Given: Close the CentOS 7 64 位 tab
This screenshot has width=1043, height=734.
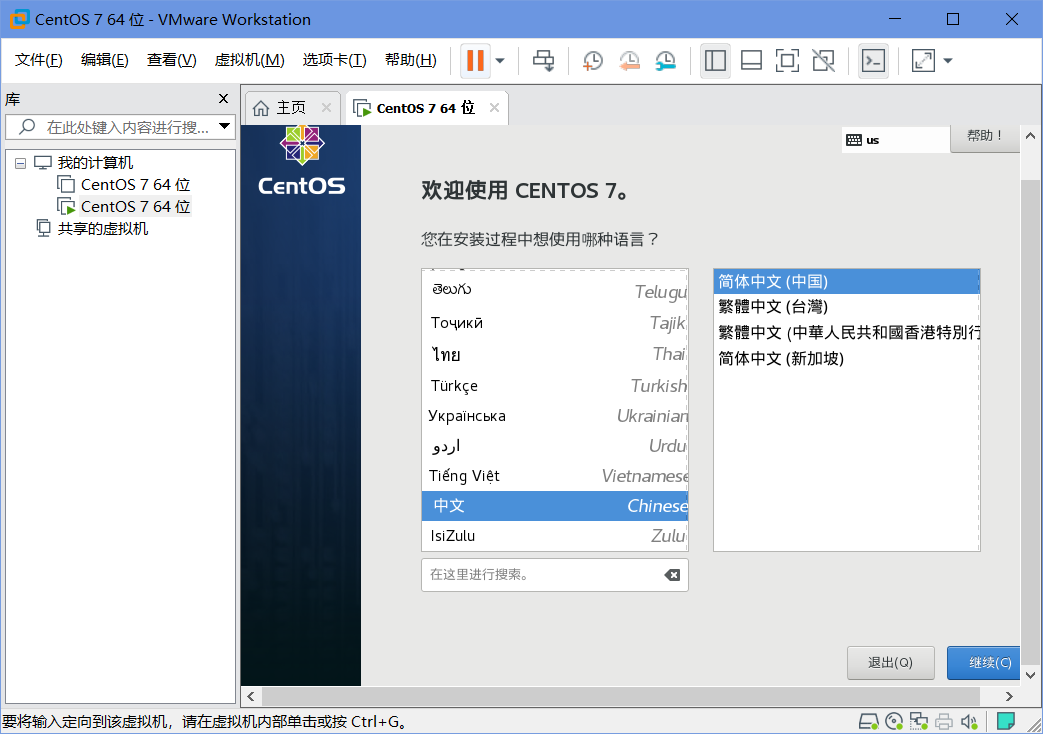Looking at the screenshot, I should pyautogui.click(x=494, y=108).
